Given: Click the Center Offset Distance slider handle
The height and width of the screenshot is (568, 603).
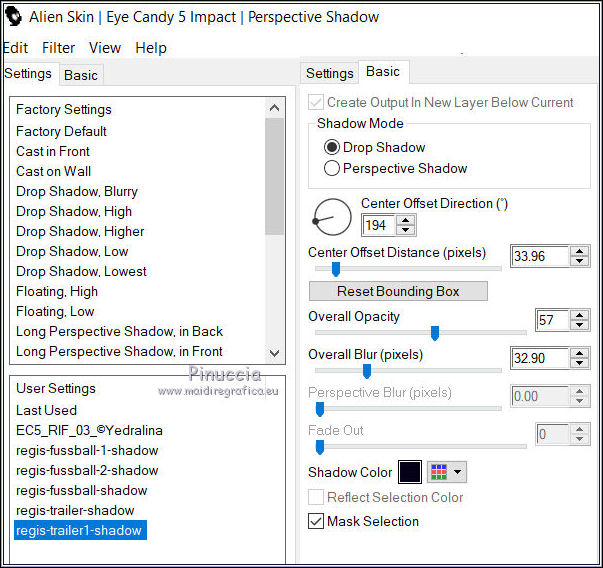Looking at the screenshot, I should (336, 269).
